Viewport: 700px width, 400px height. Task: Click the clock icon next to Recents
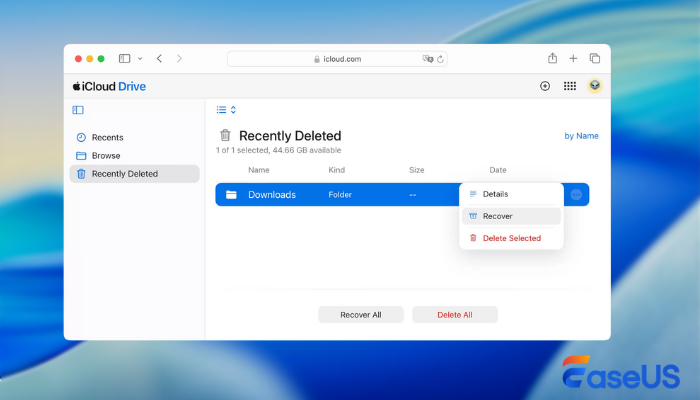point(81,138)
